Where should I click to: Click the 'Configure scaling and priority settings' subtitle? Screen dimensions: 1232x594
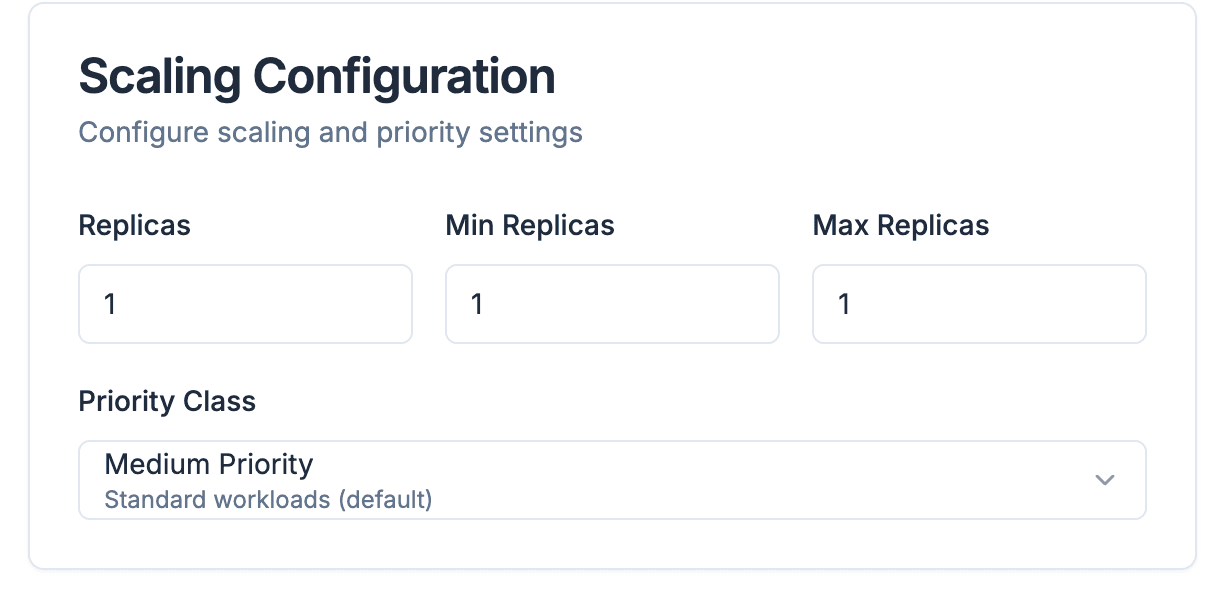tap(330, 133)
